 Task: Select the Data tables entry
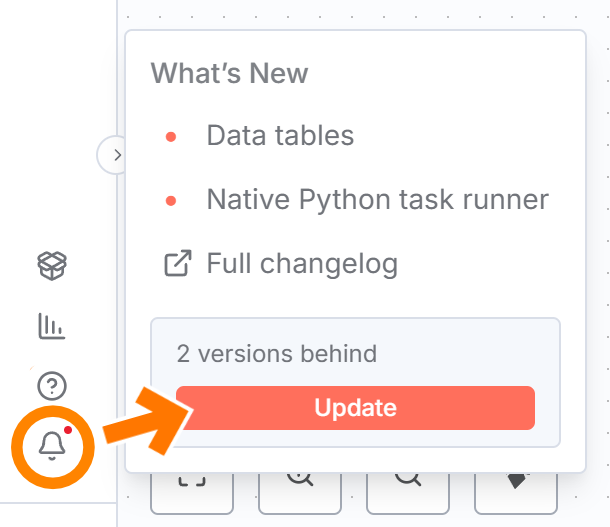pyautogui.click(x=280, y=135)
